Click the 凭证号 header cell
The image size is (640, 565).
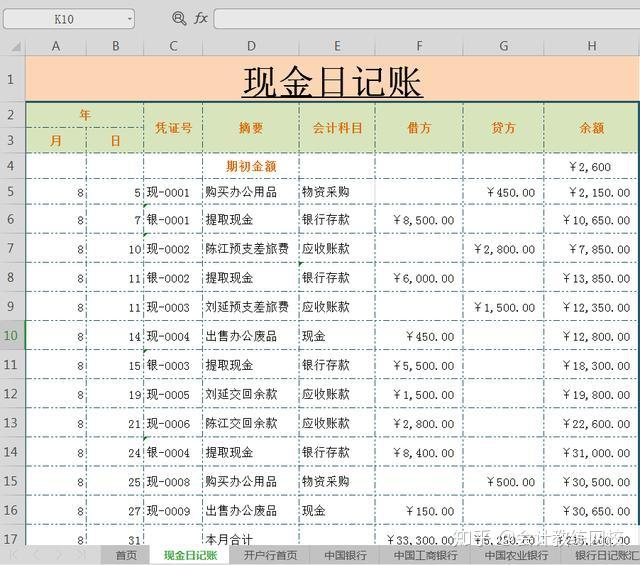coord(173,128)
